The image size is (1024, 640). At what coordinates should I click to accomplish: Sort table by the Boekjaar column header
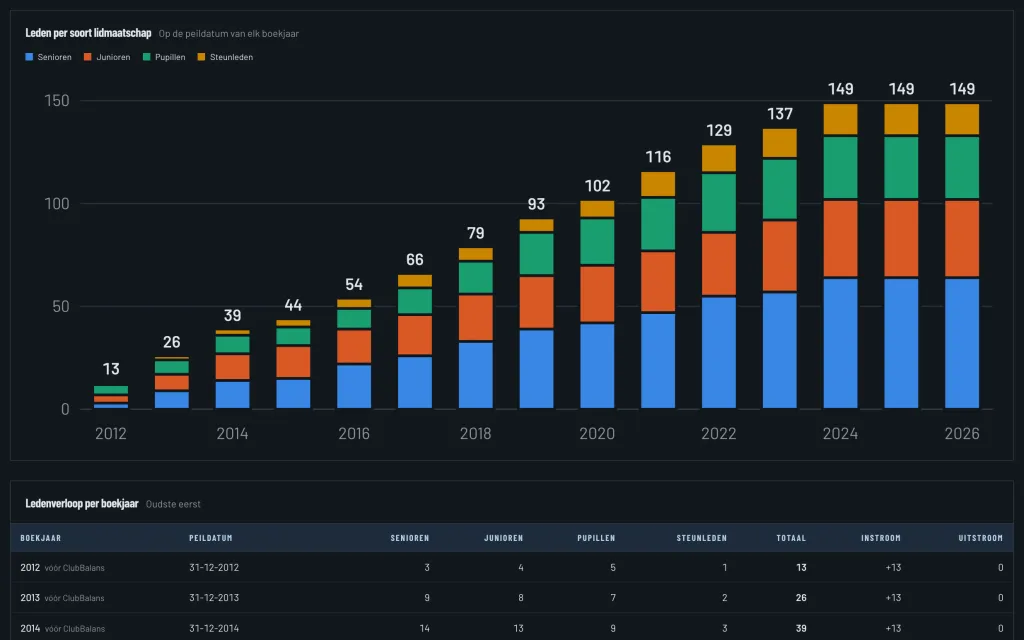[40, 538]
